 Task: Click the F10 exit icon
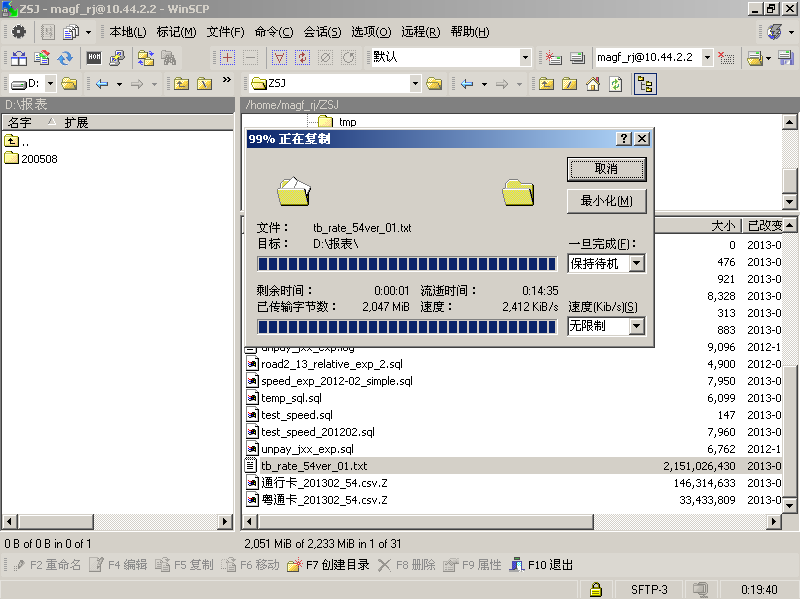point(516,565)
